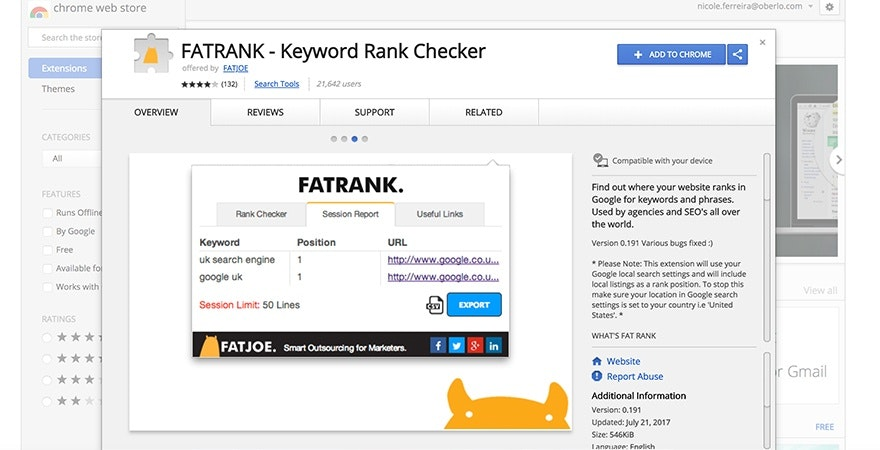Viewport: 880px width, 450px height.
Task: Switch to Useful Links tab in screenshot
Action: coord(439,214)
